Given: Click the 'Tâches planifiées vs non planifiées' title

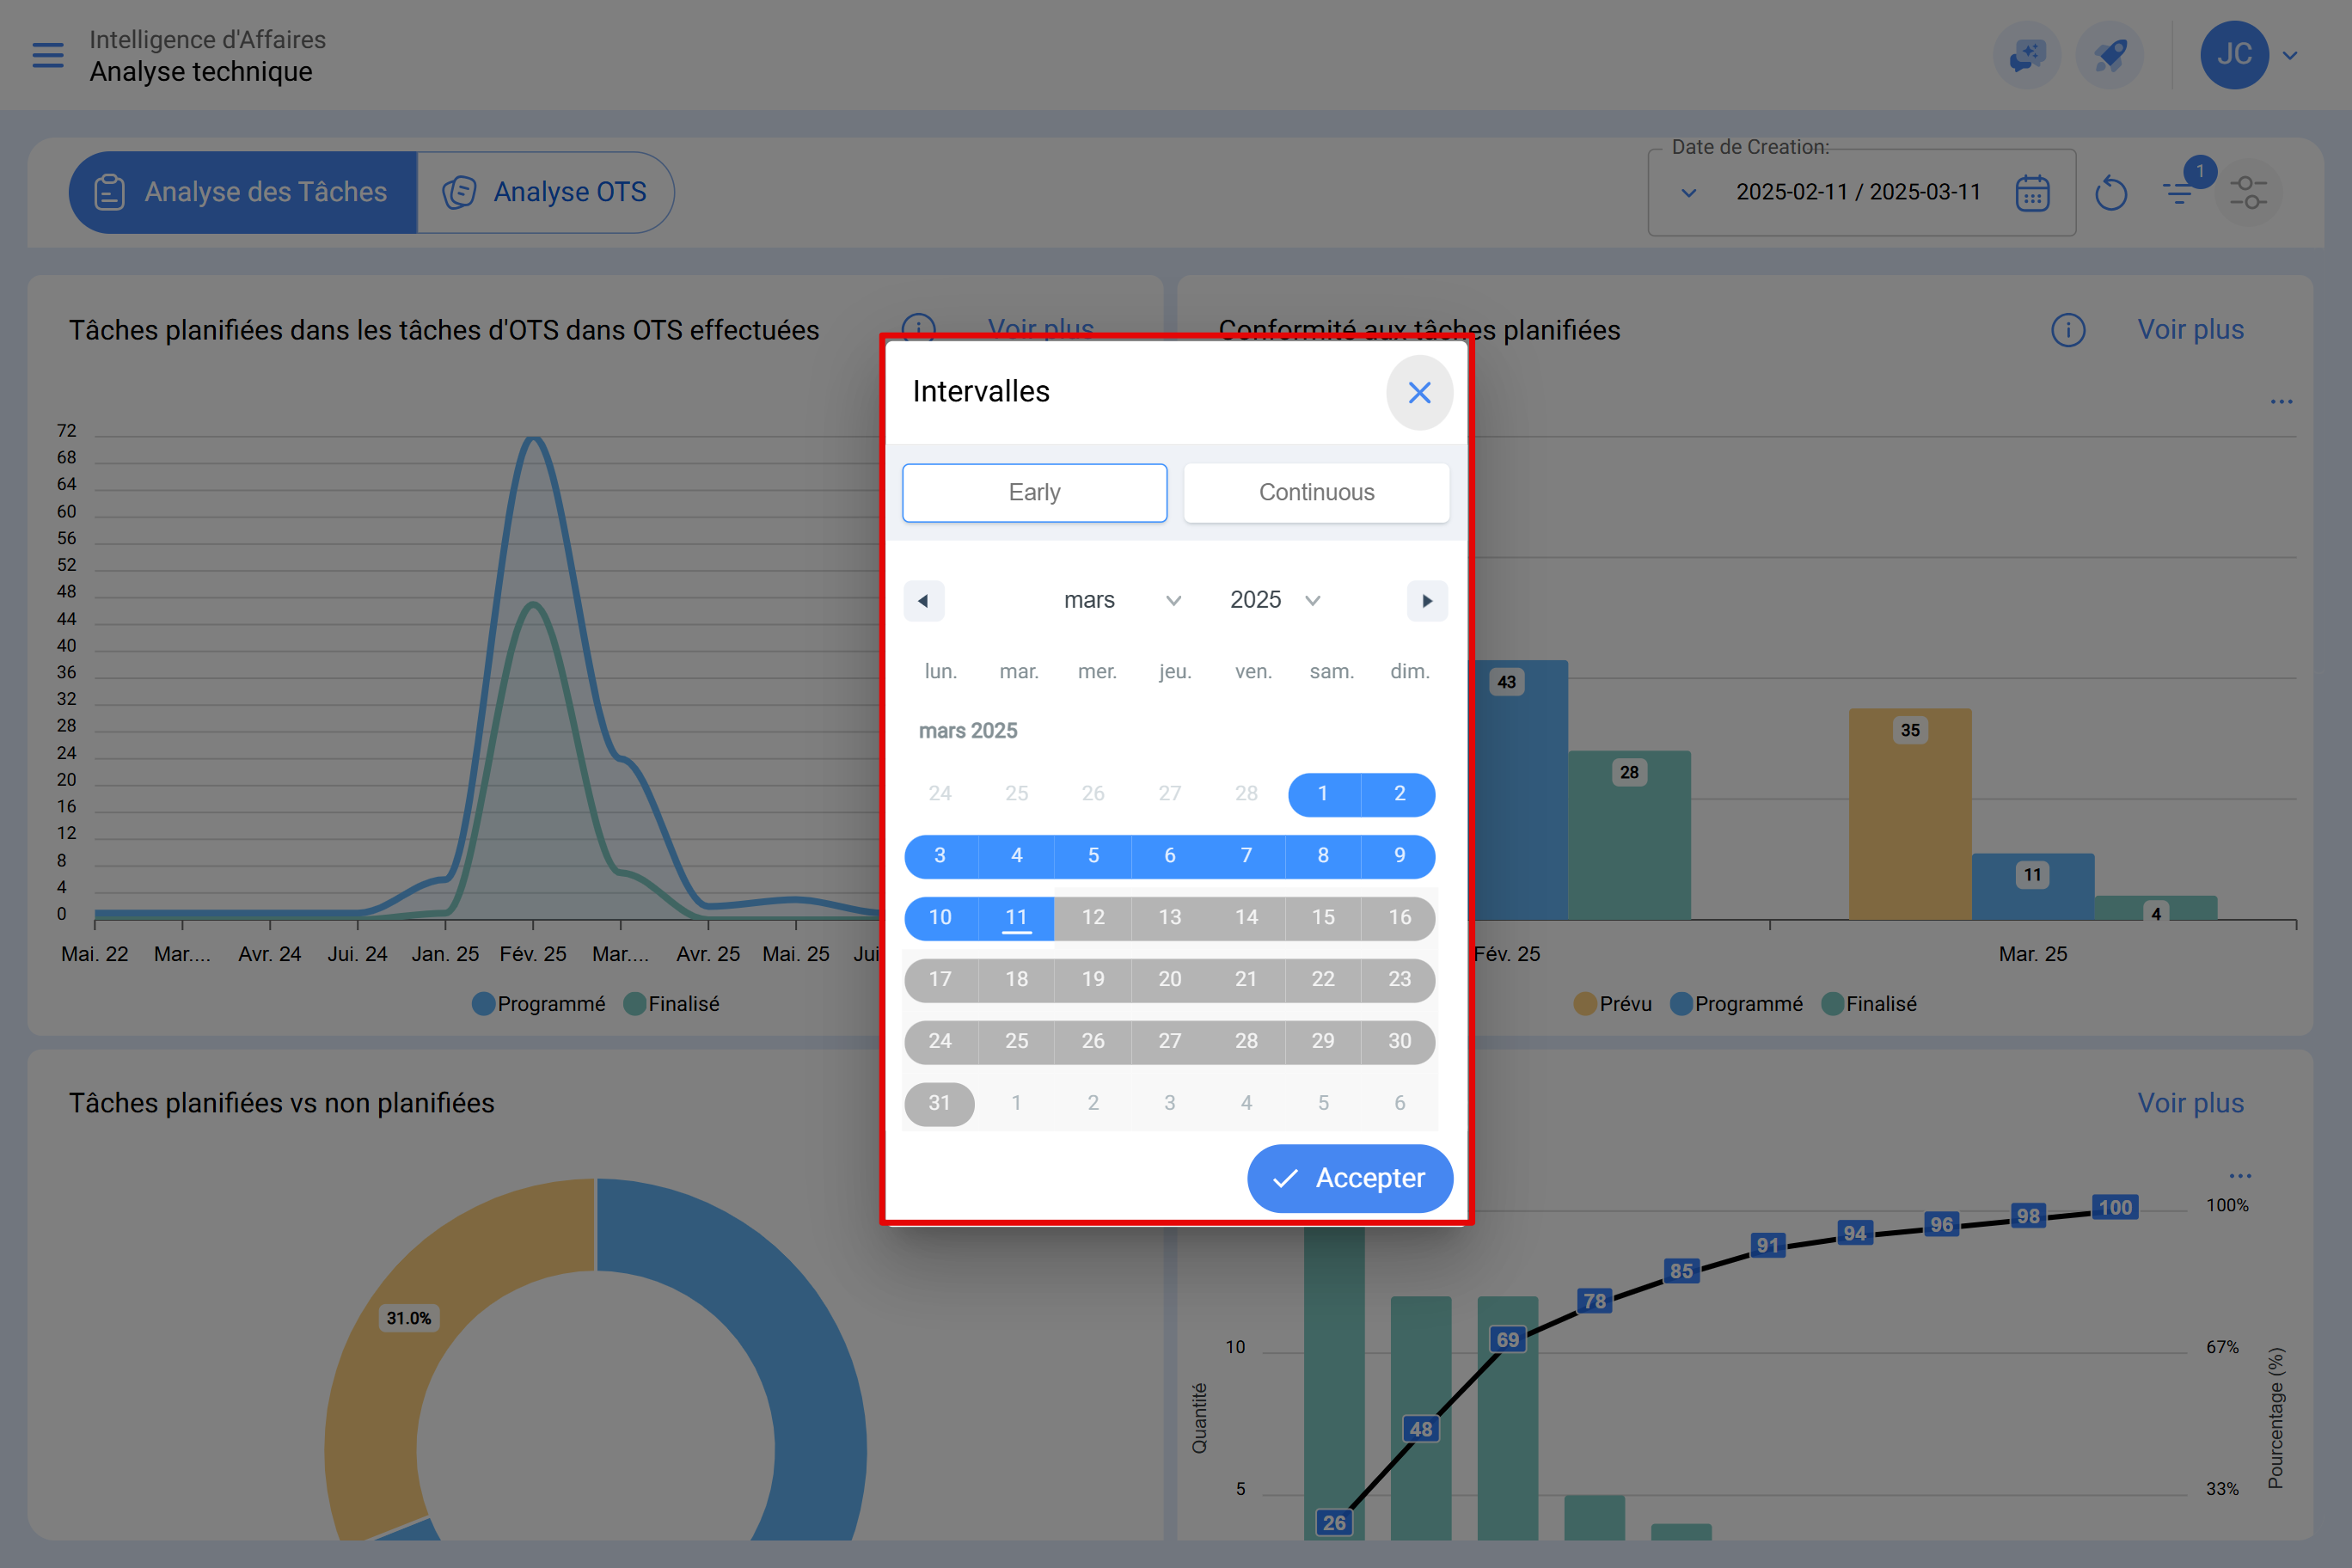Looking at the screenshot, I should [x=281, y=1103].
